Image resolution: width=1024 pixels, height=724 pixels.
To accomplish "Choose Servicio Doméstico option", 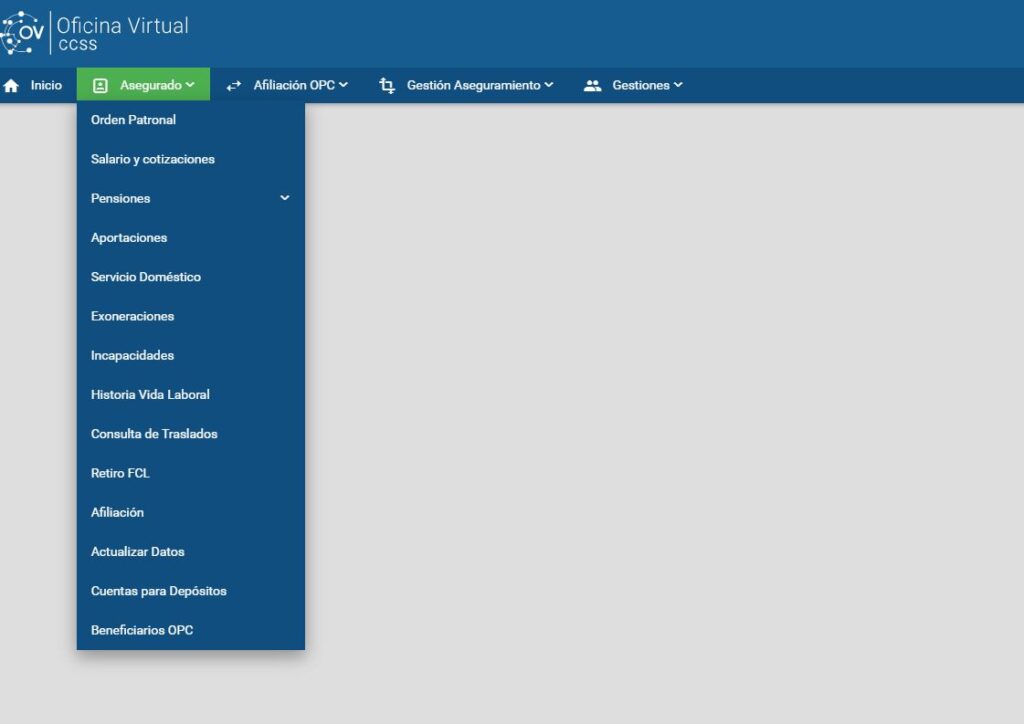I will (145, 277).
